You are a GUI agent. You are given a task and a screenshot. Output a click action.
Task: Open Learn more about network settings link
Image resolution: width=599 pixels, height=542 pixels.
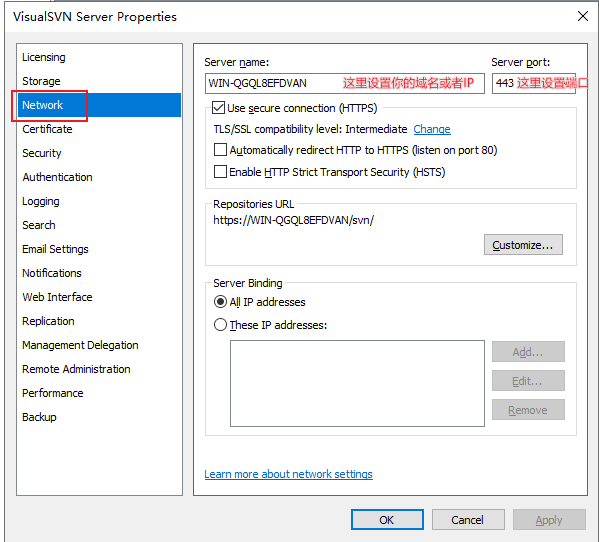288,474
